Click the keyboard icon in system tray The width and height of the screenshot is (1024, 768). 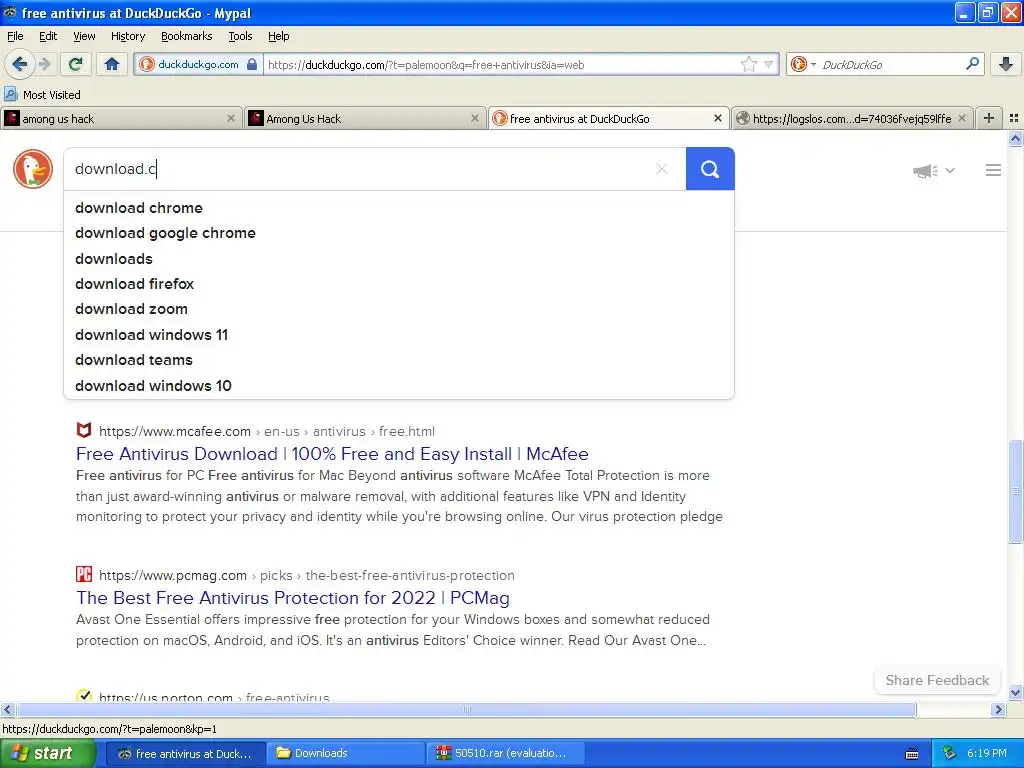pyautogui.click(x=912, y=754)
